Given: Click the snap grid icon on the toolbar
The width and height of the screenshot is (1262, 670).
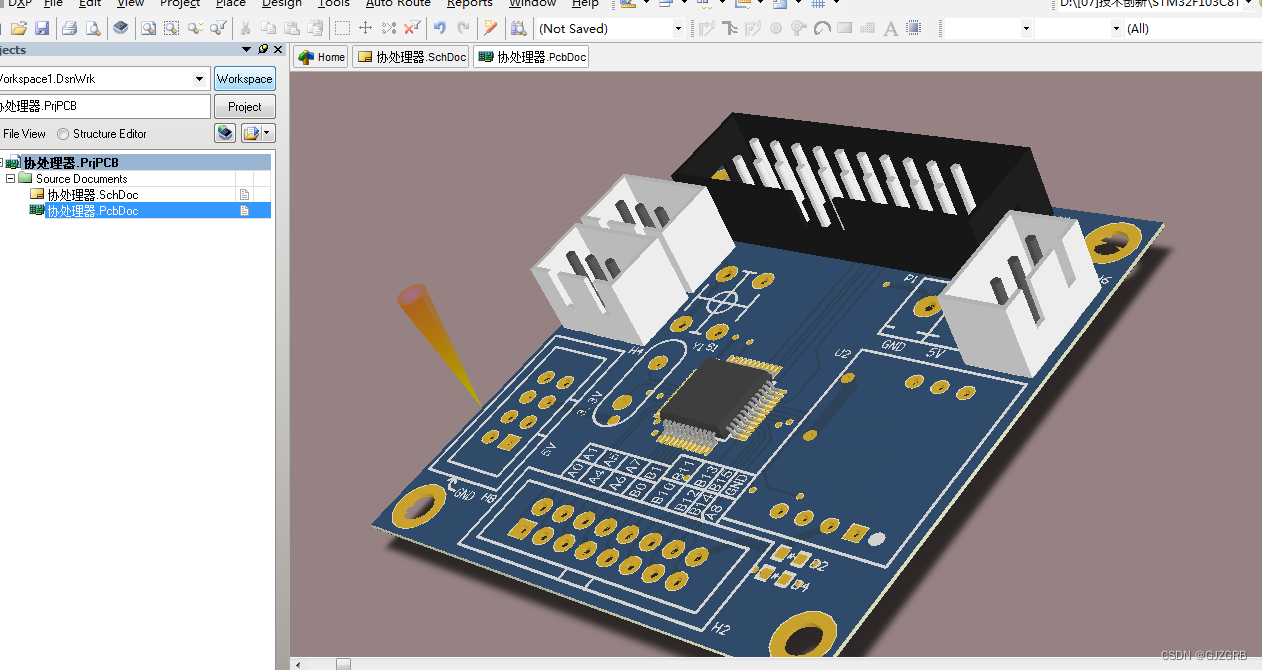Looking at the screenshot, I should pos(868,28).
